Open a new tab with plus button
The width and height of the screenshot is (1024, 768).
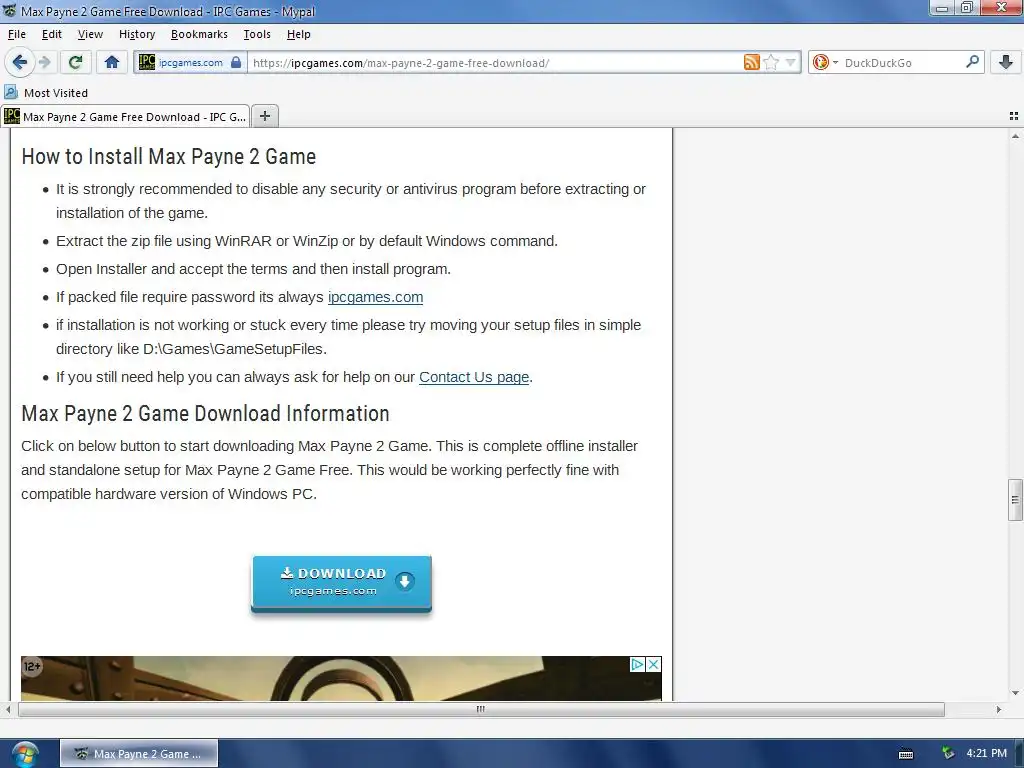coord(264,116)
